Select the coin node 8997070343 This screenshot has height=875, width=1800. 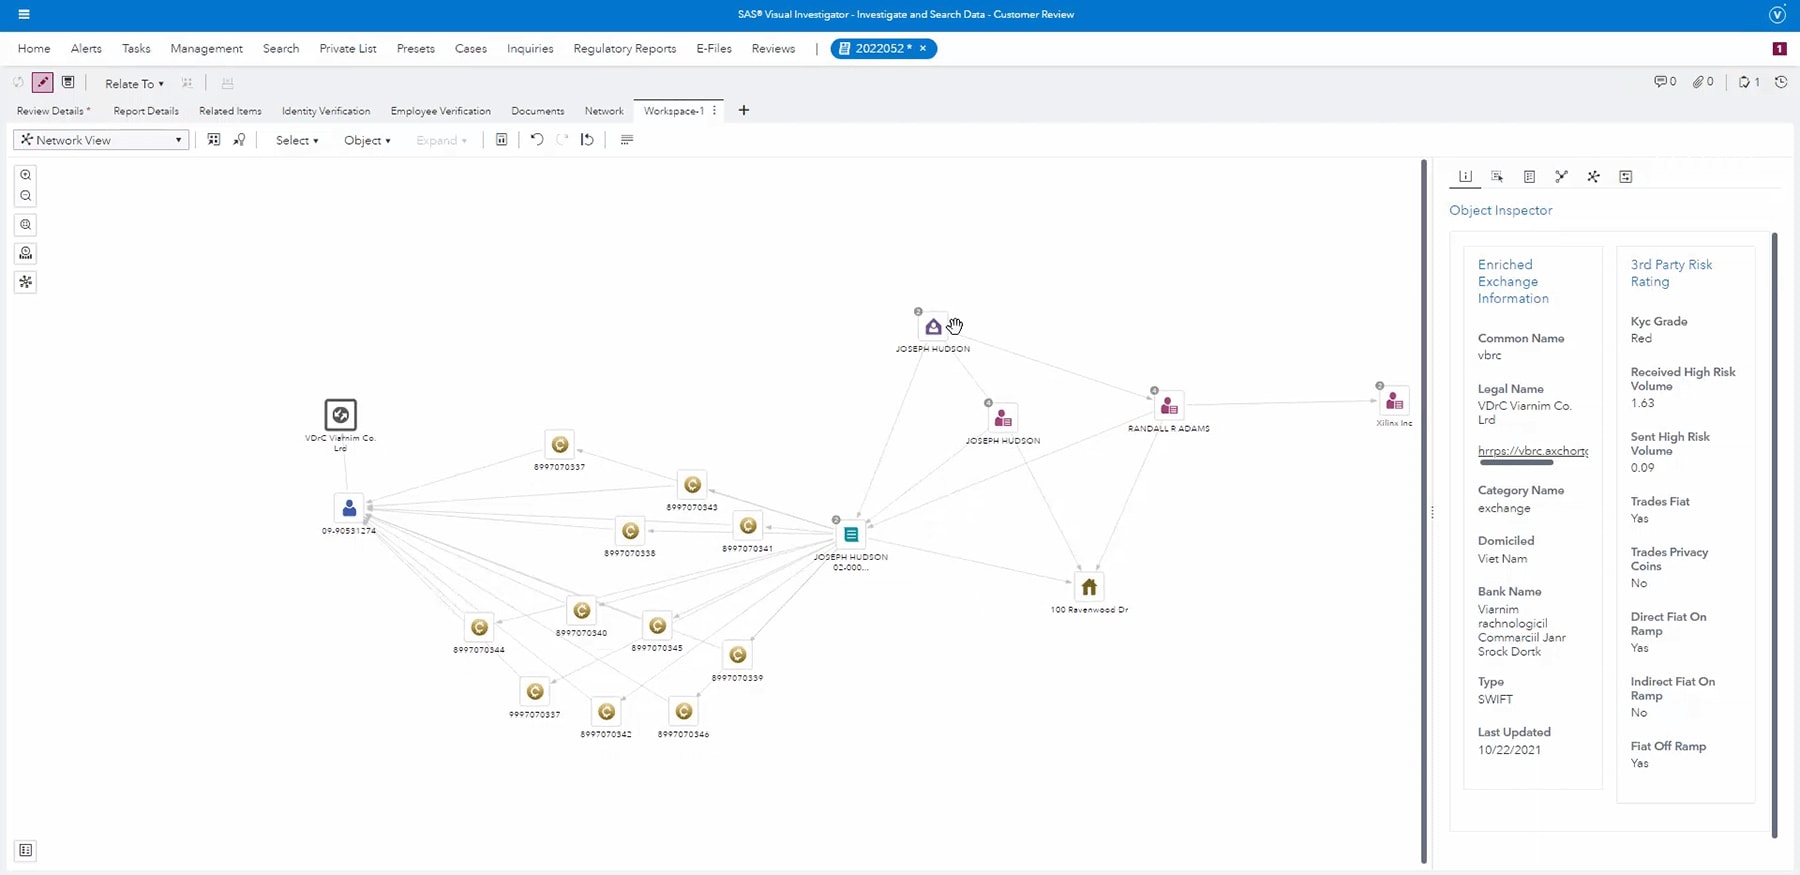tap(692, 485)
